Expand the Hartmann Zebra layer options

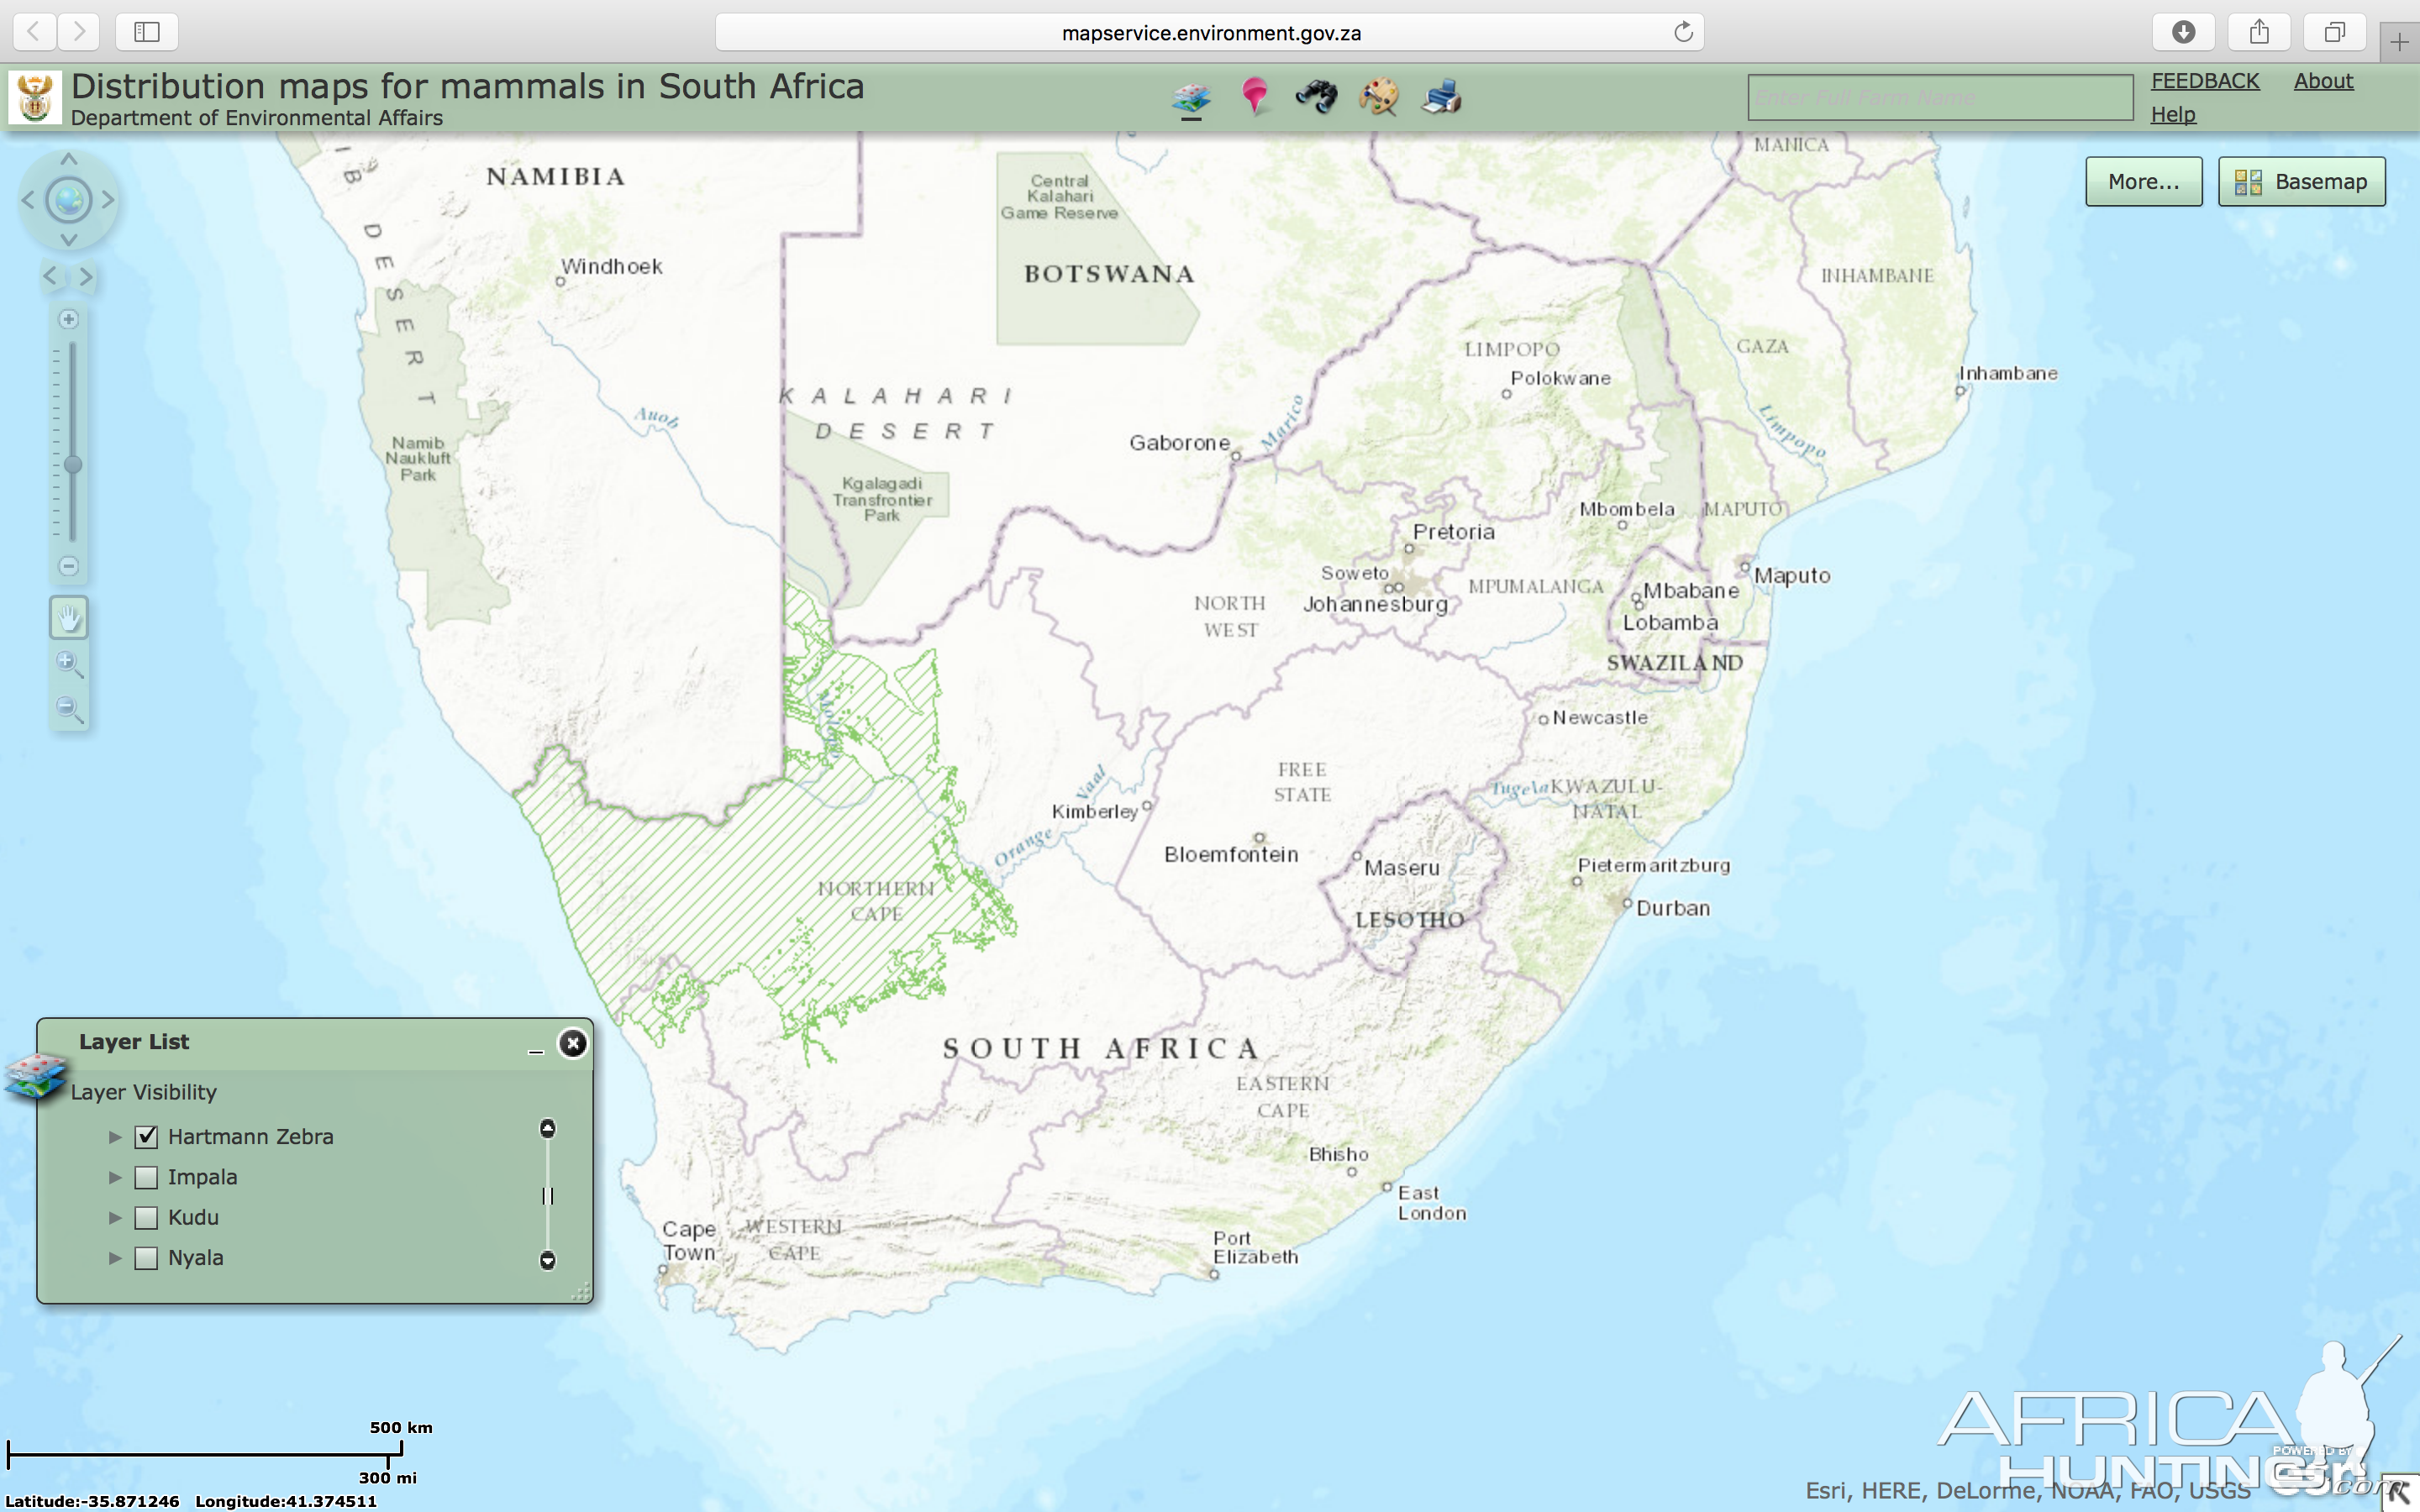pos(112,1134)
